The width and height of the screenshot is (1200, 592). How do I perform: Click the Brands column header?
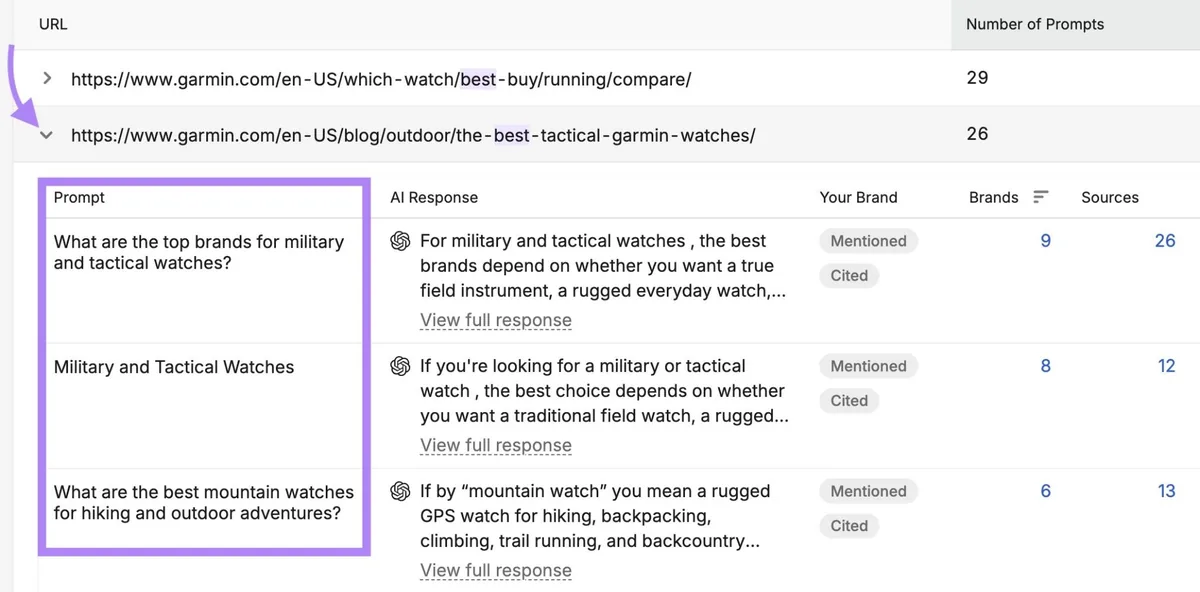pos(994,197)
